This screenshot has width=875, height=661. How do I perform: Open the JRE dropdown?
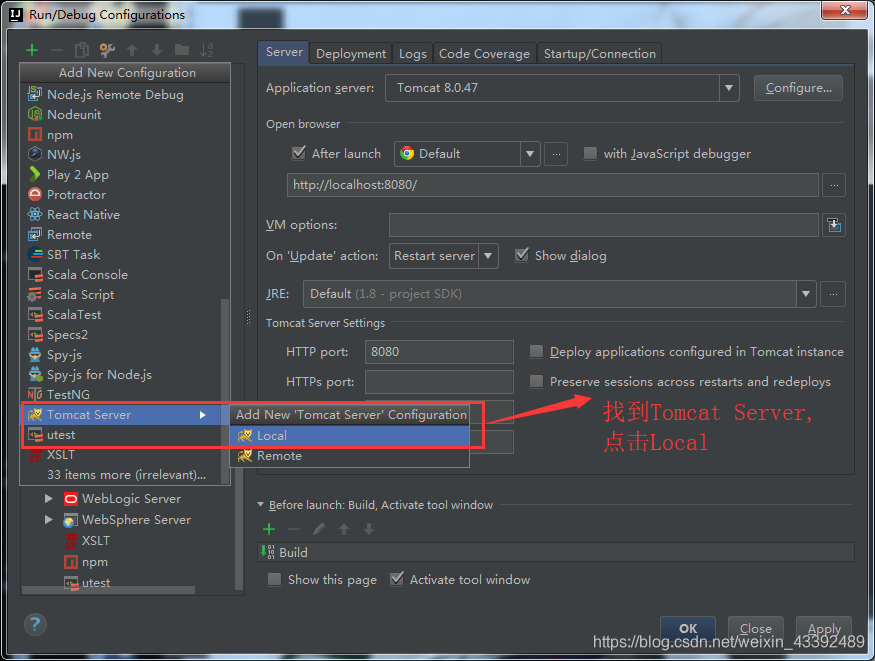point(805,294)
